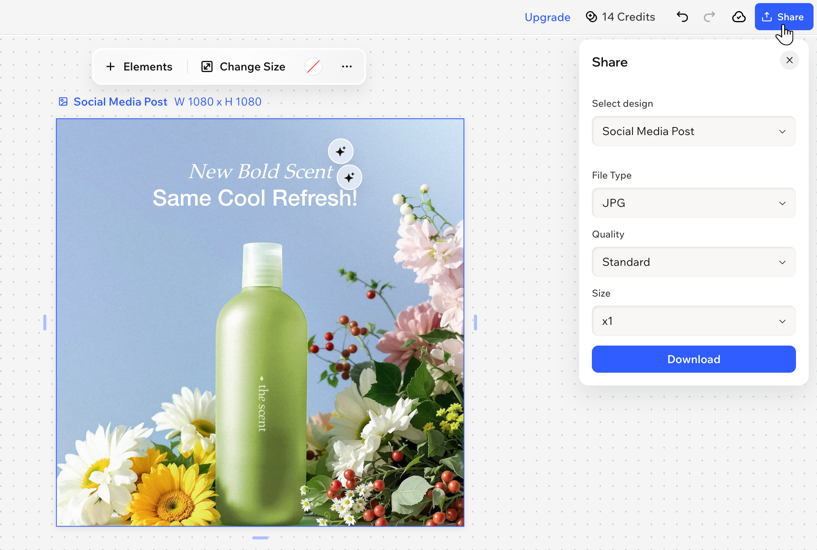The image size is (817, 550).
Task: Select the New Bold Scent text
Action: (260, 171)
